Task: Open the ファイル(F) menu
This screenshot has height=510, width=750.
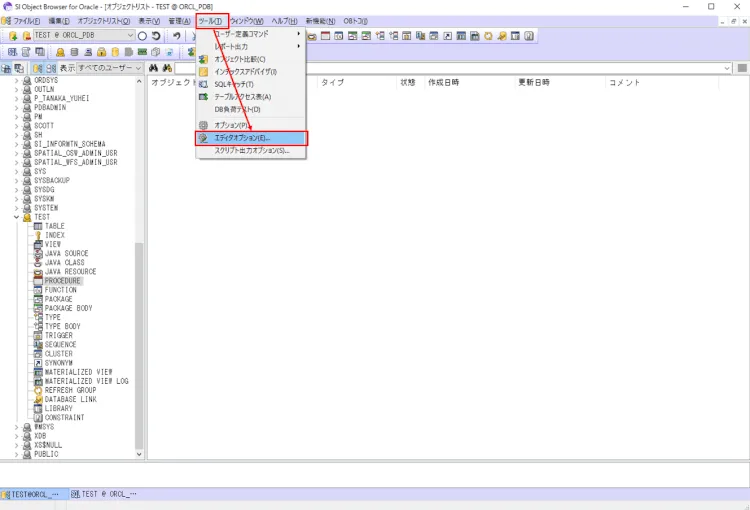Action: point(26,21)
